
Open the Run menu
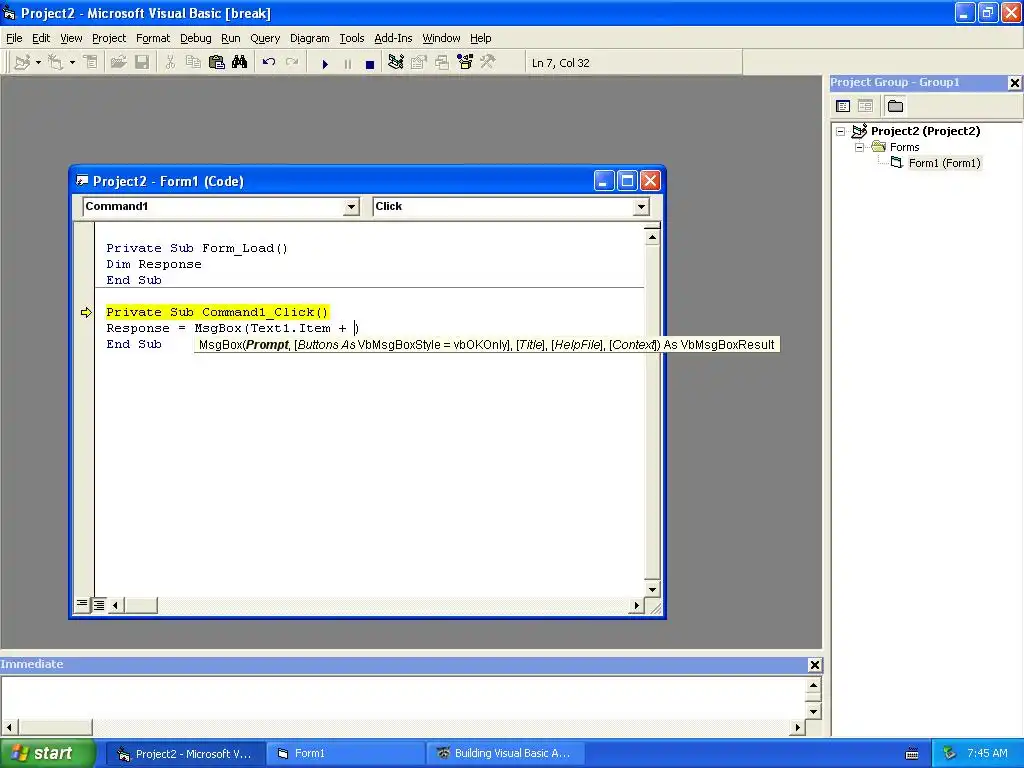(x=231, y=38)
